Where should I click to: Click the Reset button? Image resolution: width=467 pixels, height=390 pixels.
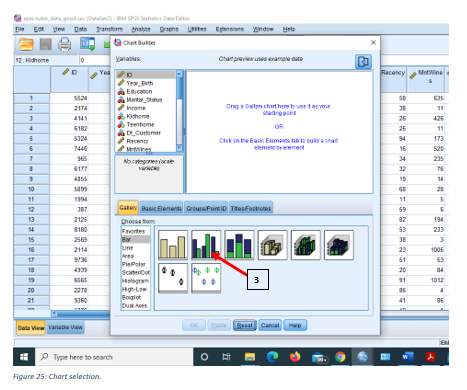[245, 325]
